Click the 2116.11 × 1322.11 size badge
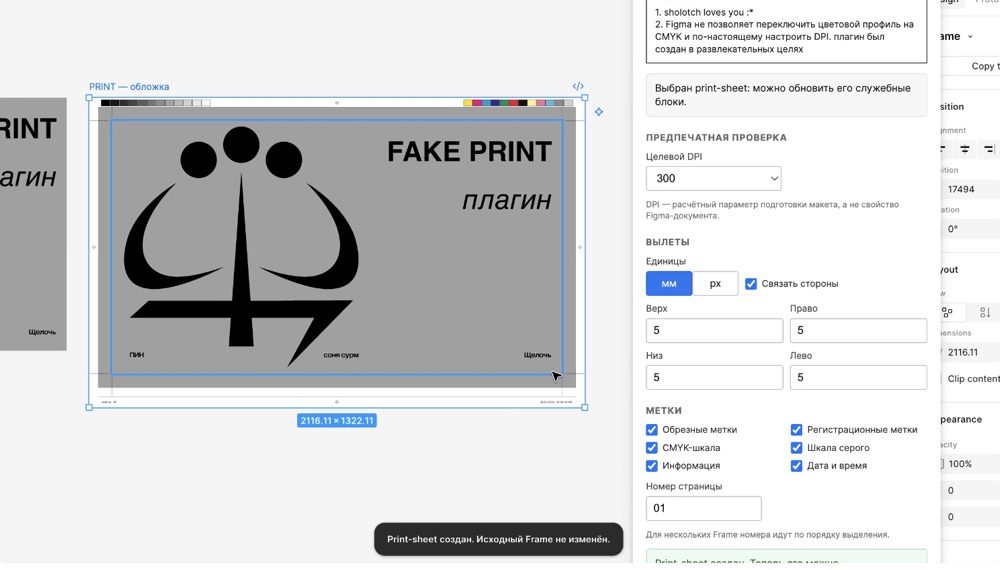 click(337, 421)
